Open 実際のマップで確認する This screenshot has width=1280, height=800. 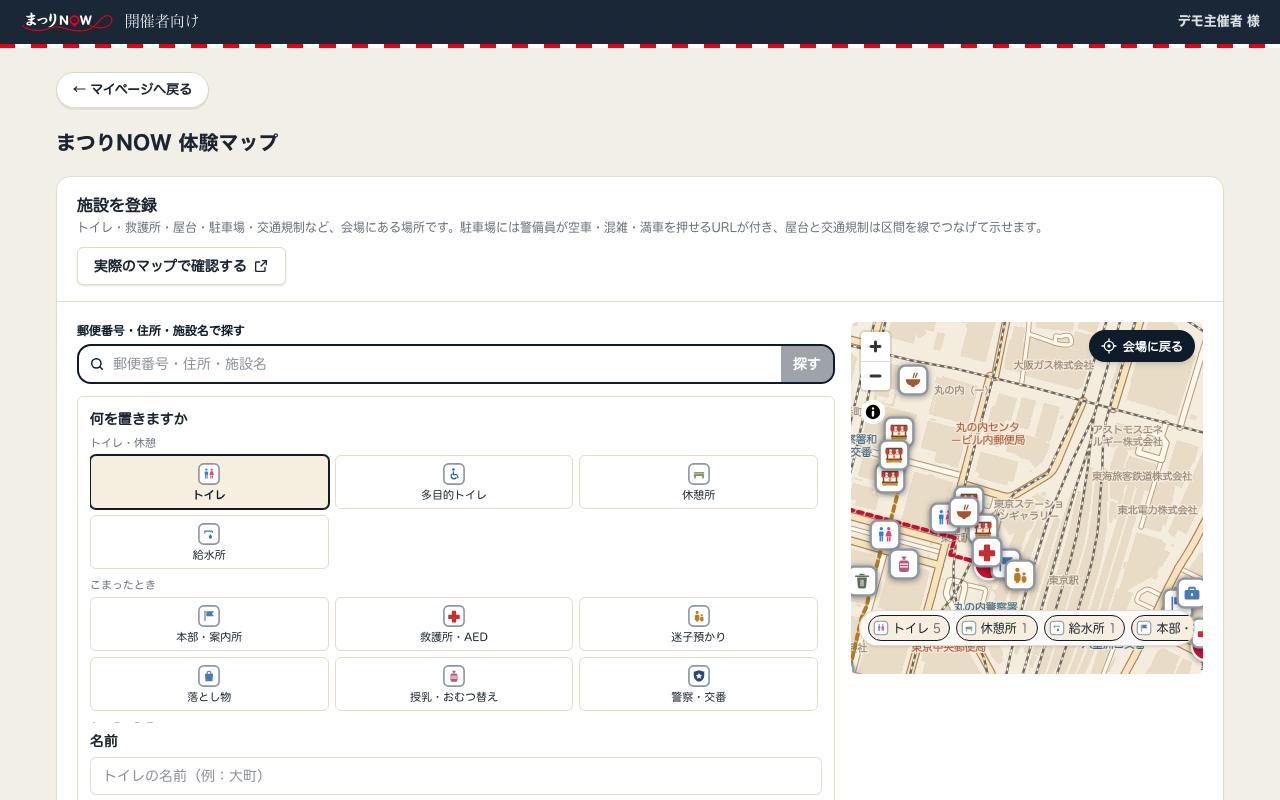point(181,266)
